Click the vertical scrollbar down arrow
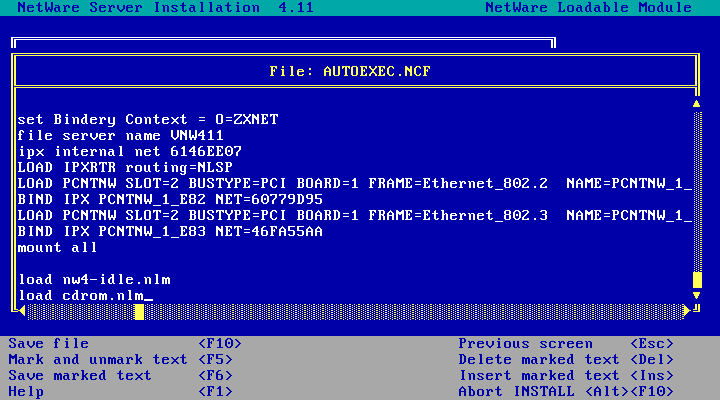 coord(697,295)
